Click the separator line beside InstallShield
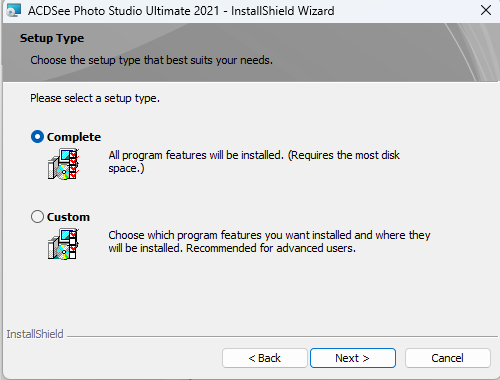 point(282,337)
